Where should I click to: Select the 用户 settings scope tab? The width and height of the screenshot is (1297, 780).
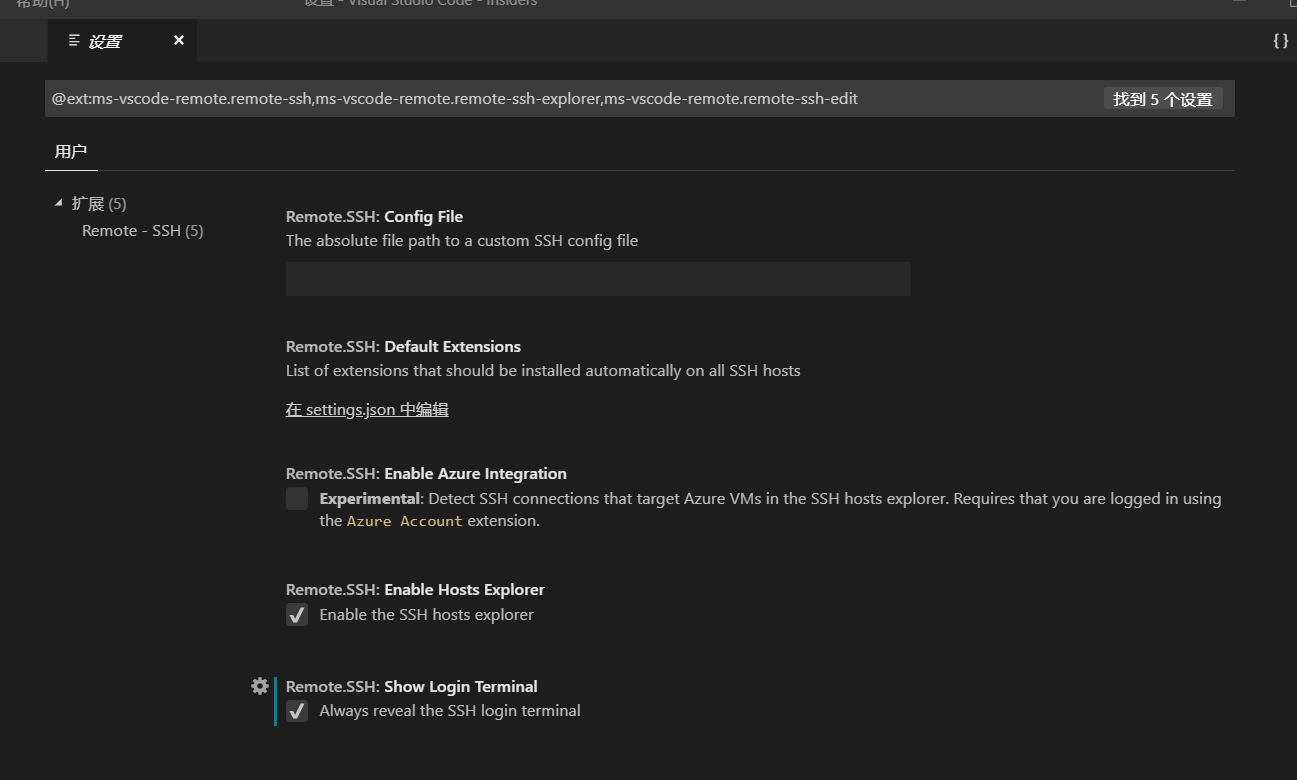click(71, 152)
